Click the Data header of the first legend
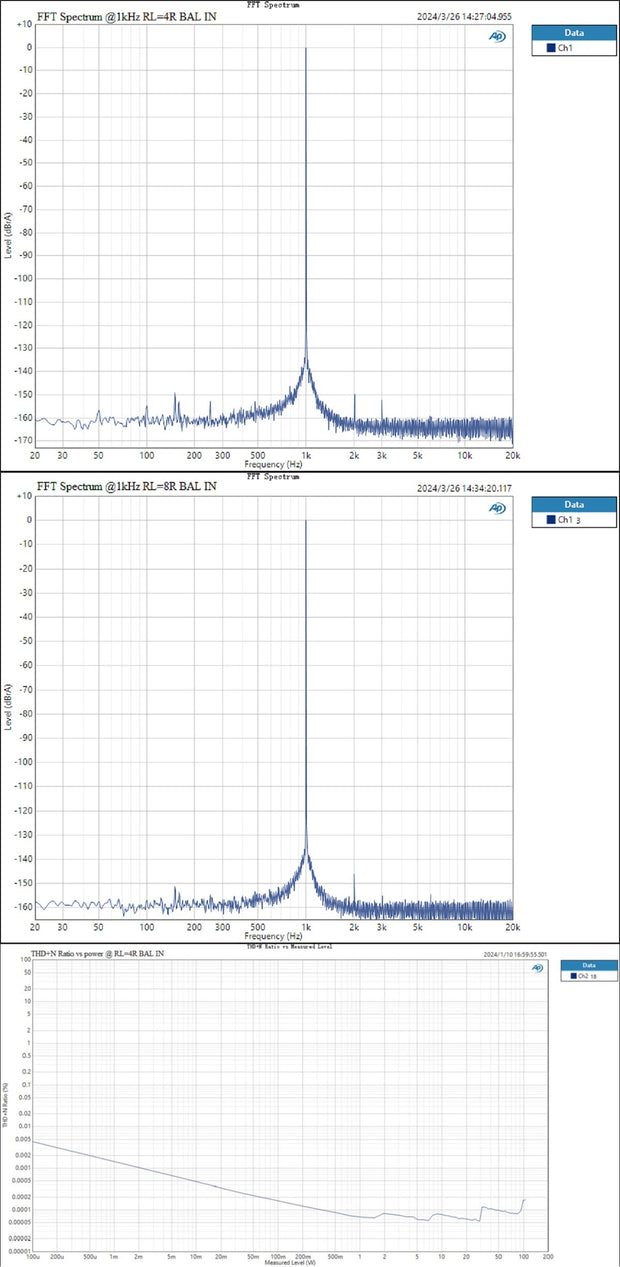Viewport: 620px width, 1267px height. (573, 31)
